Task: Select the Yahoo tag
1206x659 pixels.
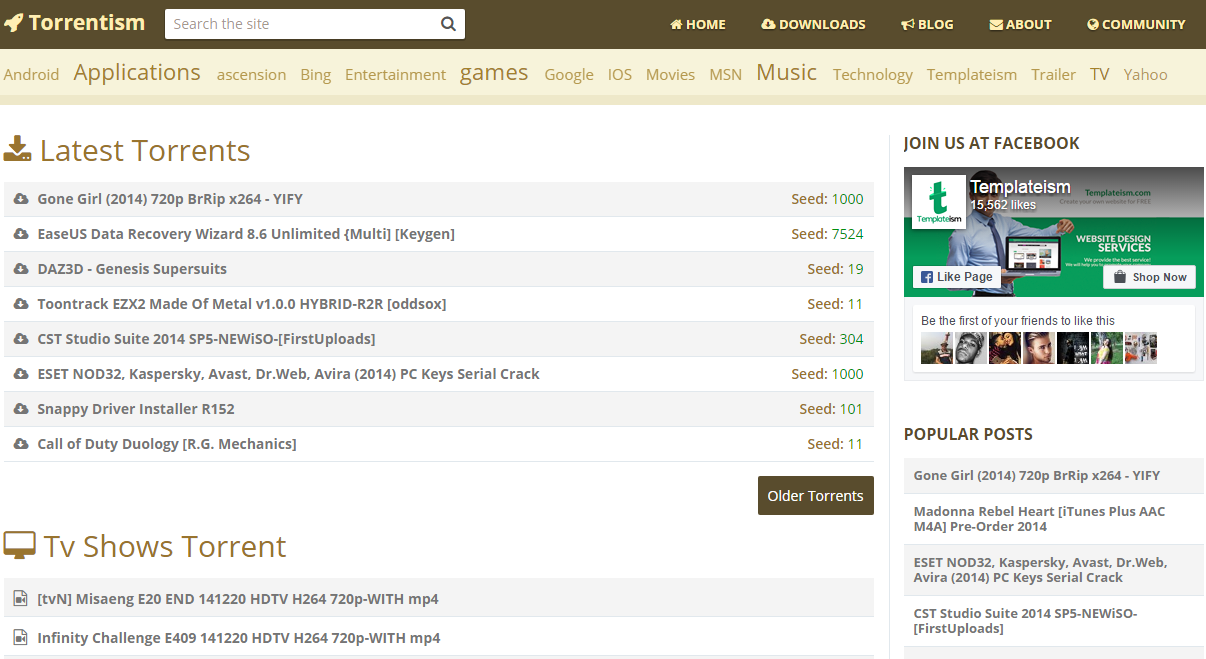Action: (x=1145, y=74)
